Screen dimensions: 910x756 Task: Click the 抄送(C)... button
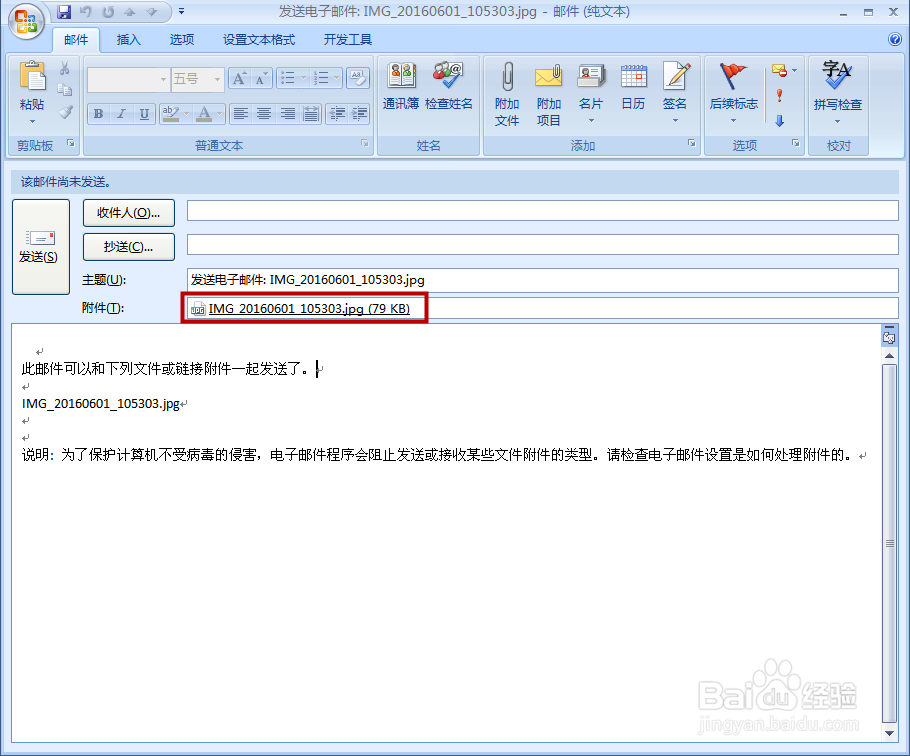[129, 247]
